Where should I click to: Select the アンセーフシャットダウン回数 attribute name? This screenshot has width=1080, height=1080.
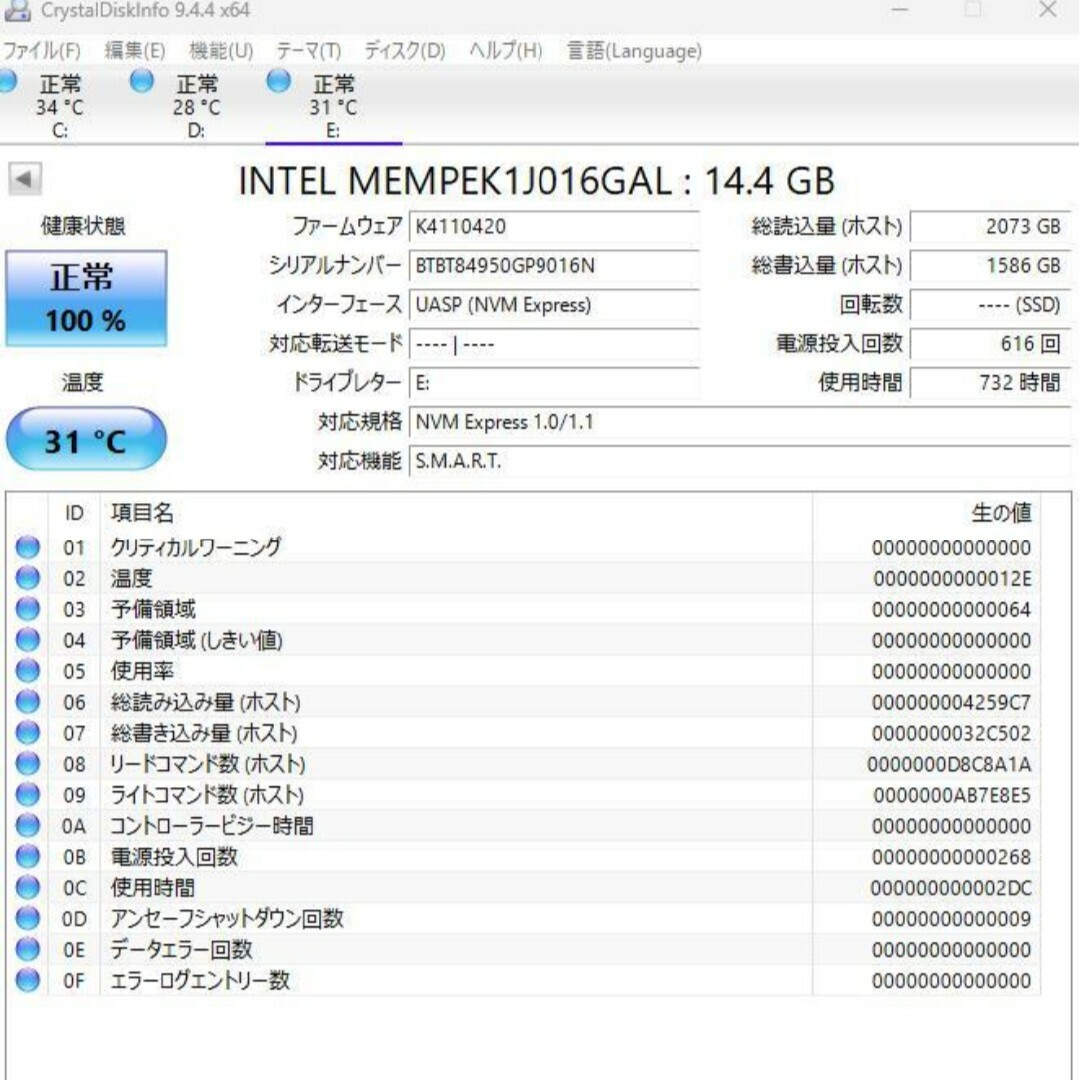[x=227, y=919]
